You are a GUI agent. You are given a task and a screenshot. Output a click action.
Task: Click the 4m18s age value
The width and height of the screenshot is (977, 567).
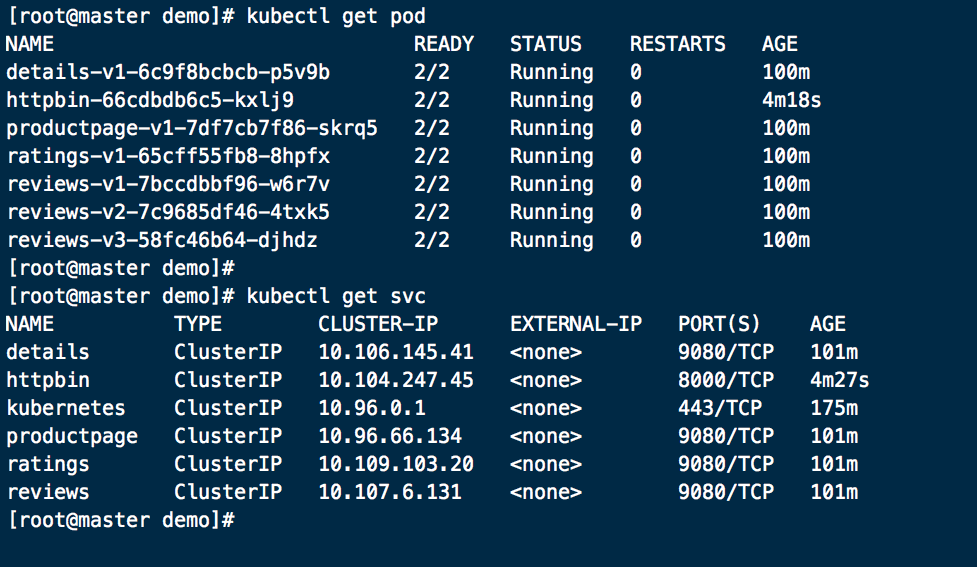click(792, 100)
